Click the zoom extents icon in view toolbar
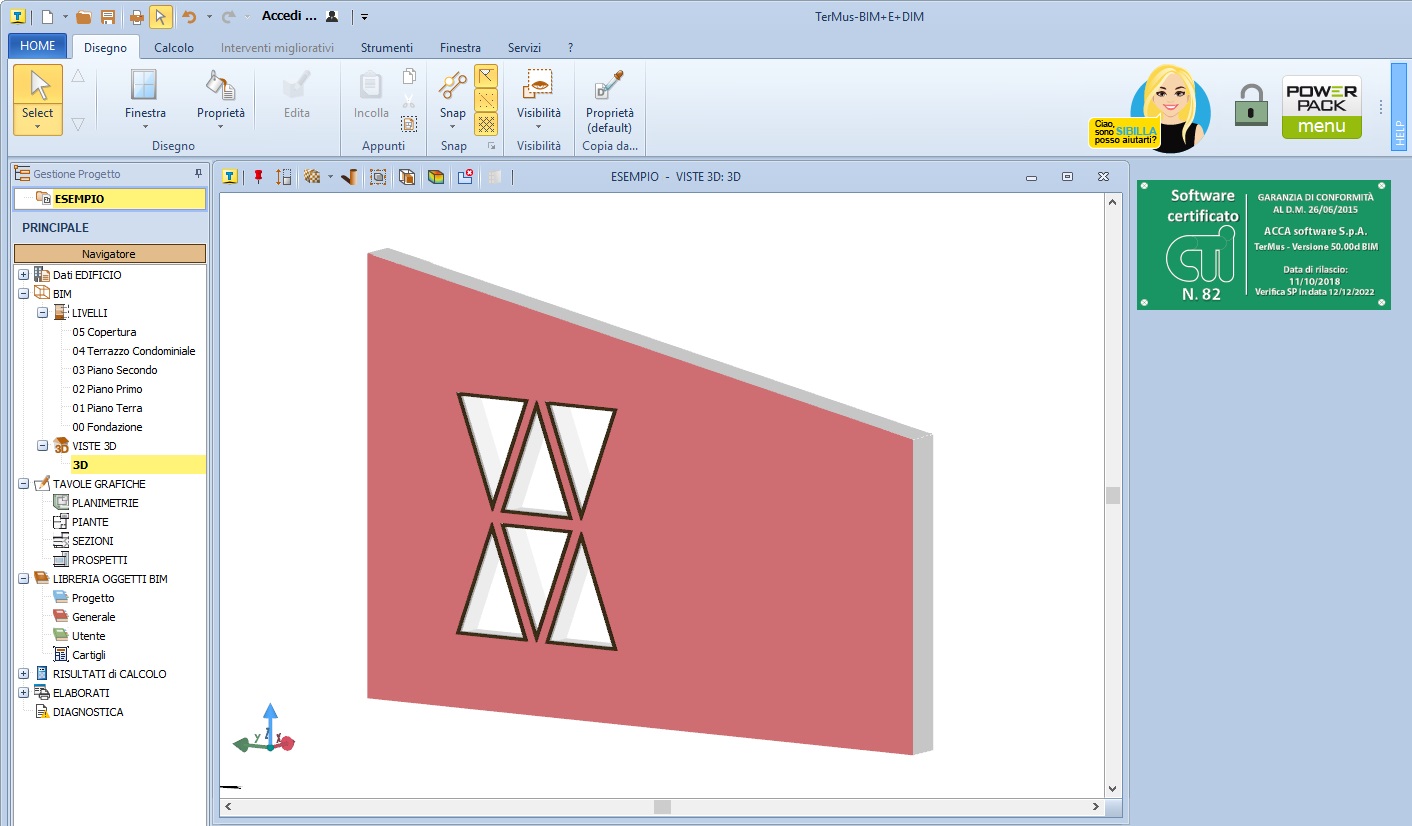This screenshot has height=826, width=1412. 378,177
